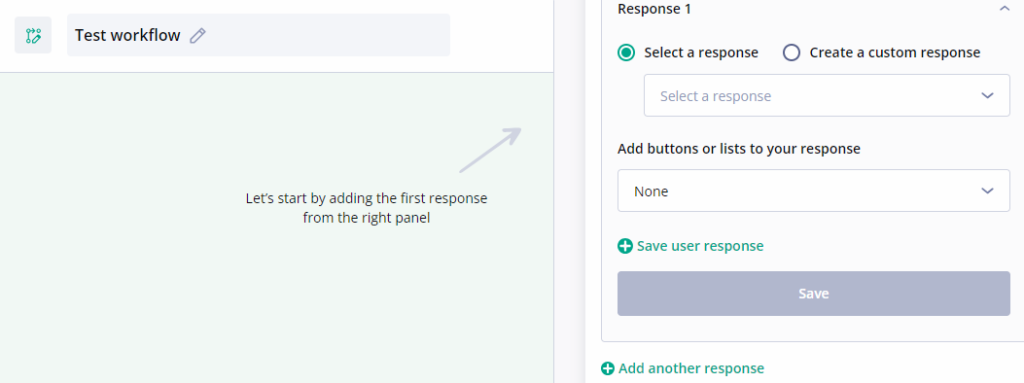The height and width of the screenshot is (383, 1024).
Task: Choose the 'Create a custom response' radio option
Action: (792, 53)
